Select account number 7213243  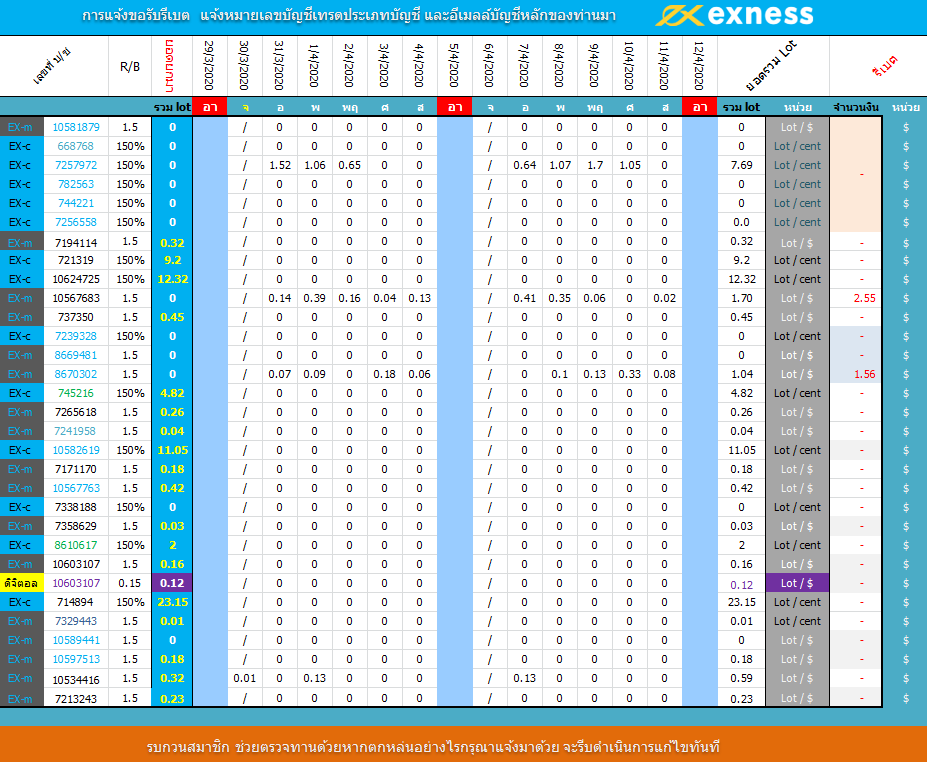[x=76, y=699]
